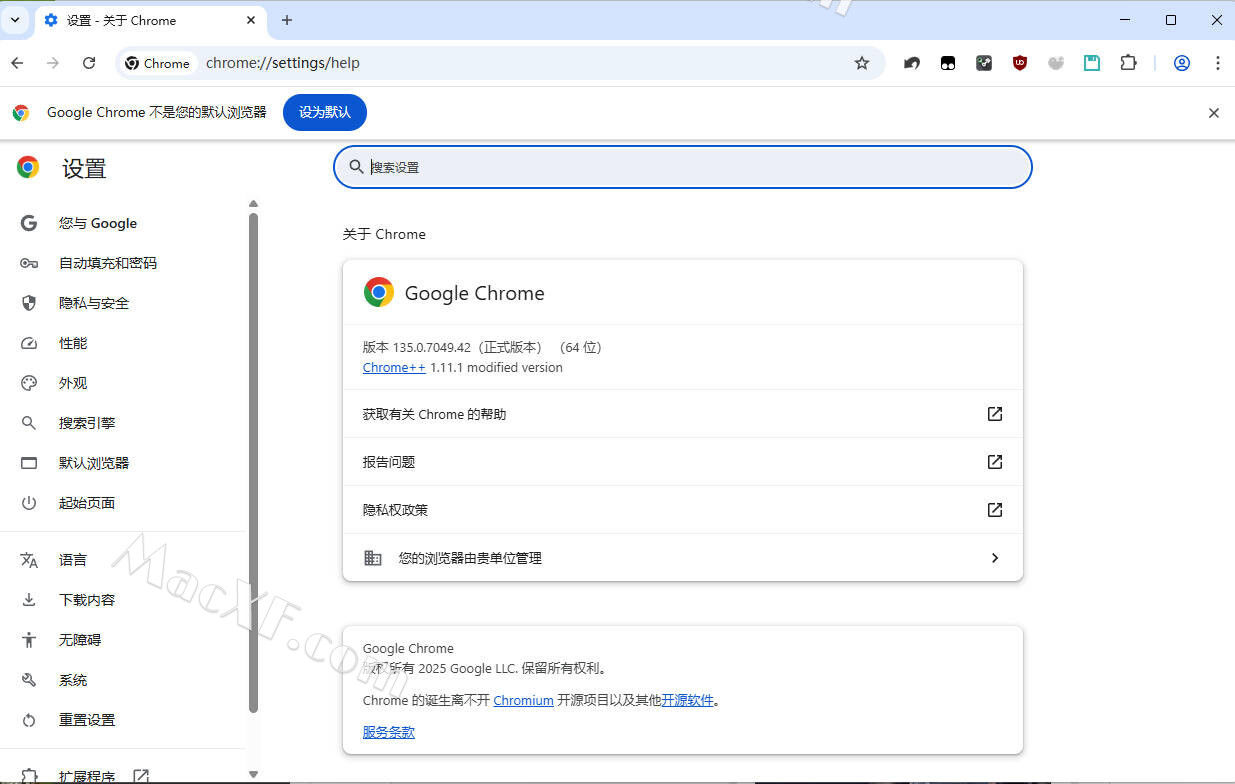Screen dimensions: 1235x784
Task: Focus the '搜索设置' search field
Action: [x=690, y=168]
